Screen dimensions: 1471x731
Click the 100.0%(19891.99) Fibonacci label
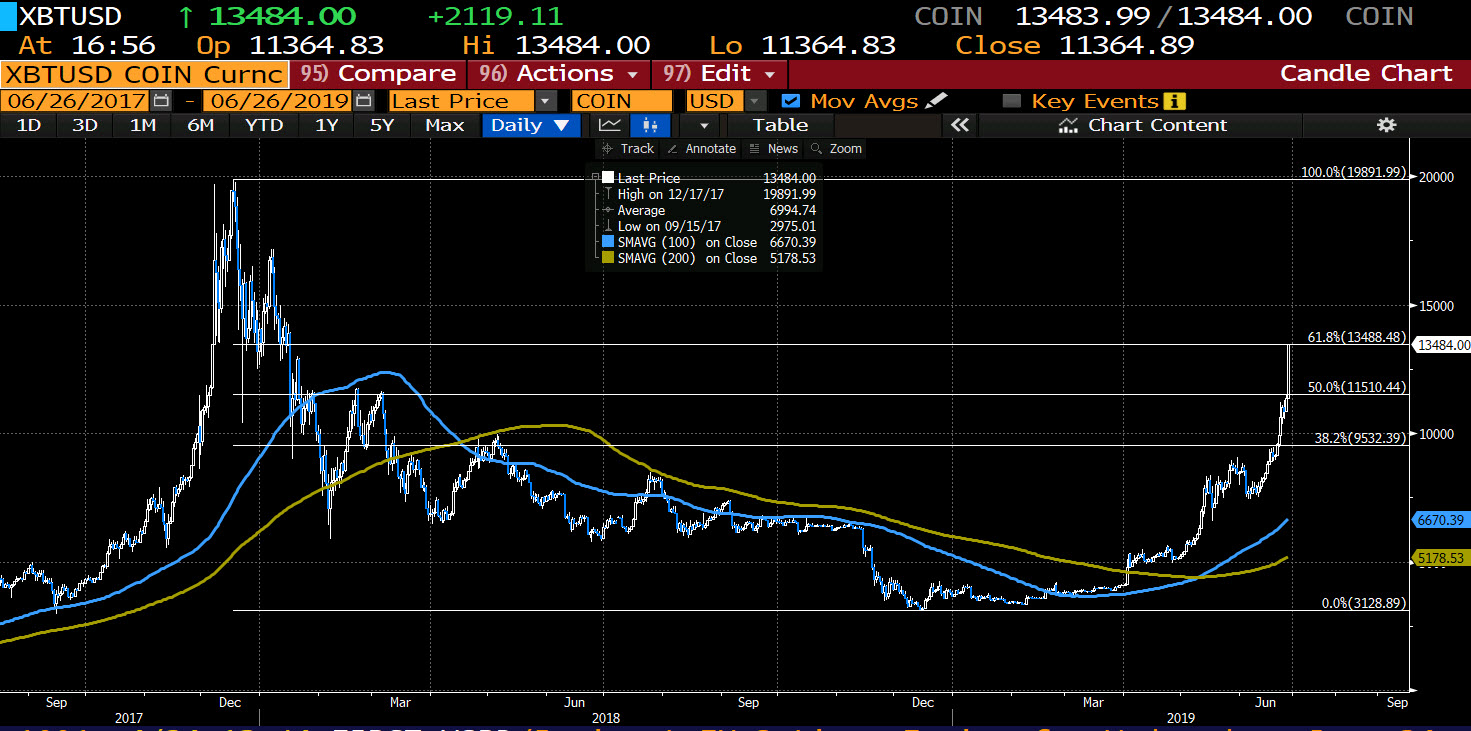[x=1354, y=172]
